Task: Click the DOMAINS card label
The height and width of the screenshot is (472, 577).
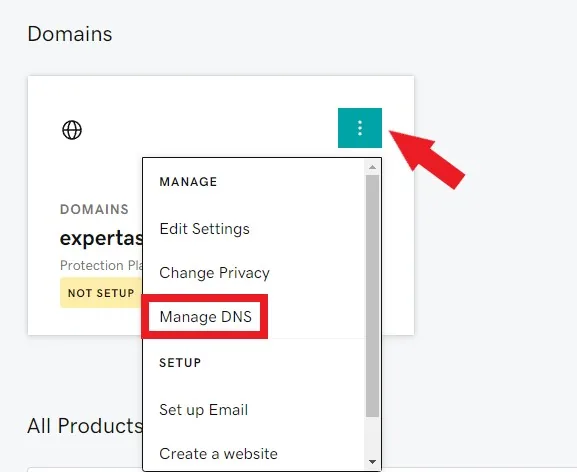Action: [94, 209]
